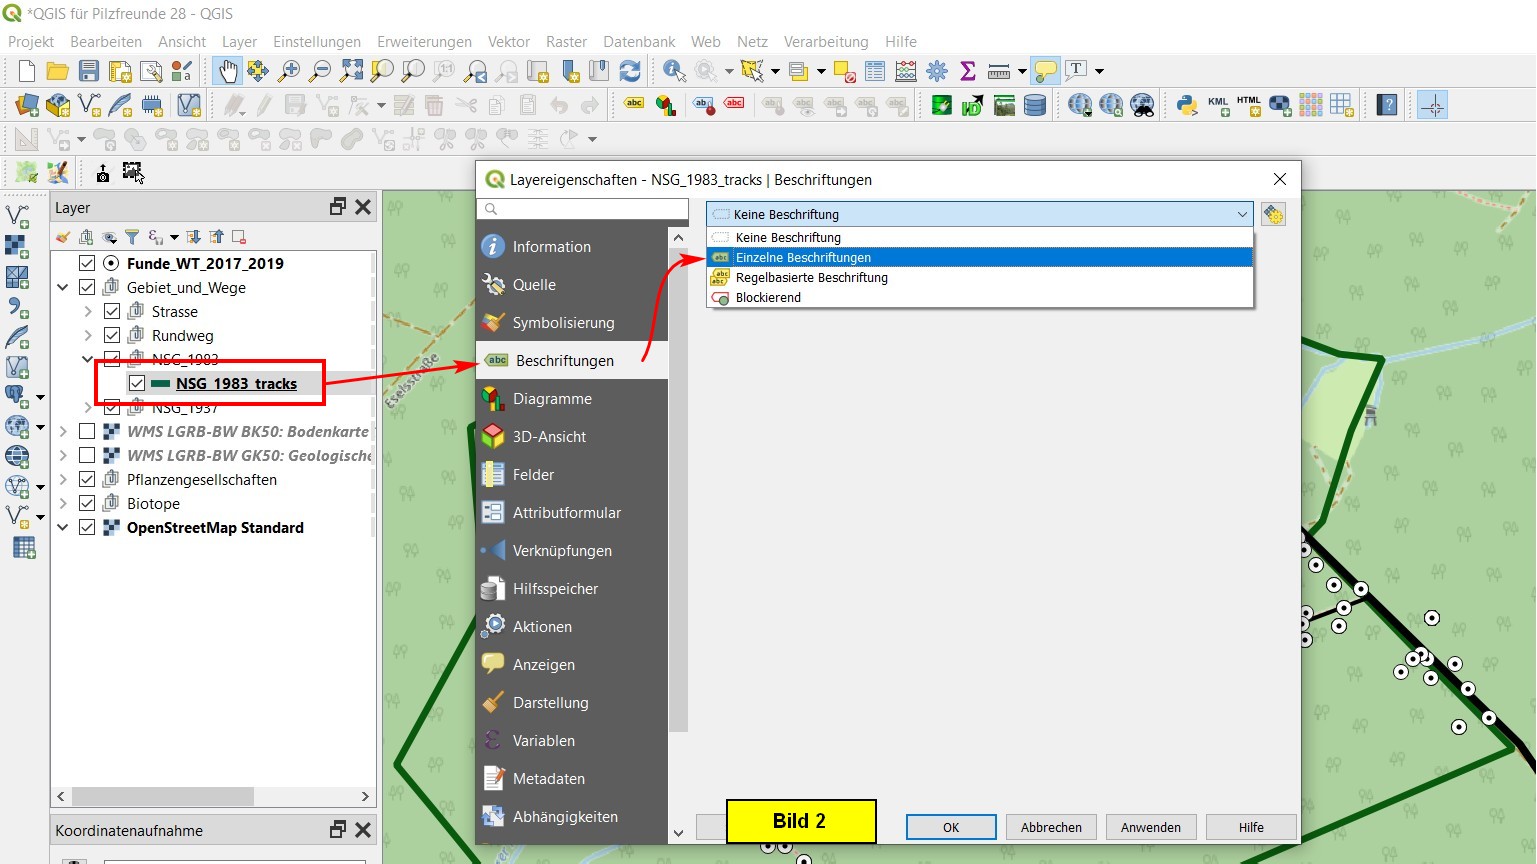Expand the Strasse layer group
This screenshot has width=1537, height=864.
click(x=88, y=312)
